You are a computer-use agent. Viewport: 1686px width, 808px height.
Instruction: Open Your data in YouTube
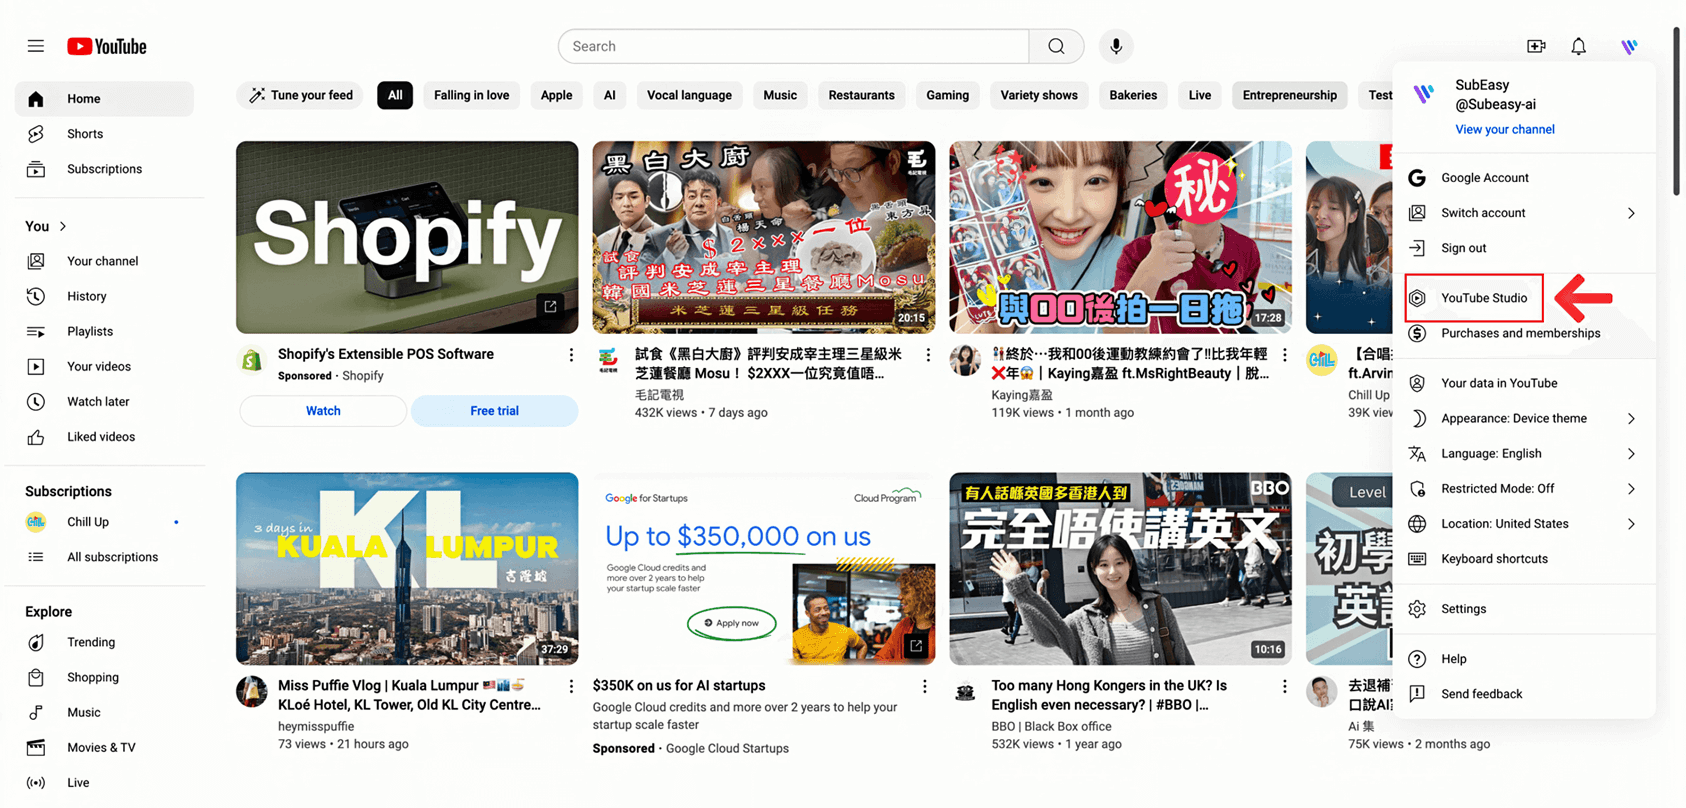(x=1524, y=383)
